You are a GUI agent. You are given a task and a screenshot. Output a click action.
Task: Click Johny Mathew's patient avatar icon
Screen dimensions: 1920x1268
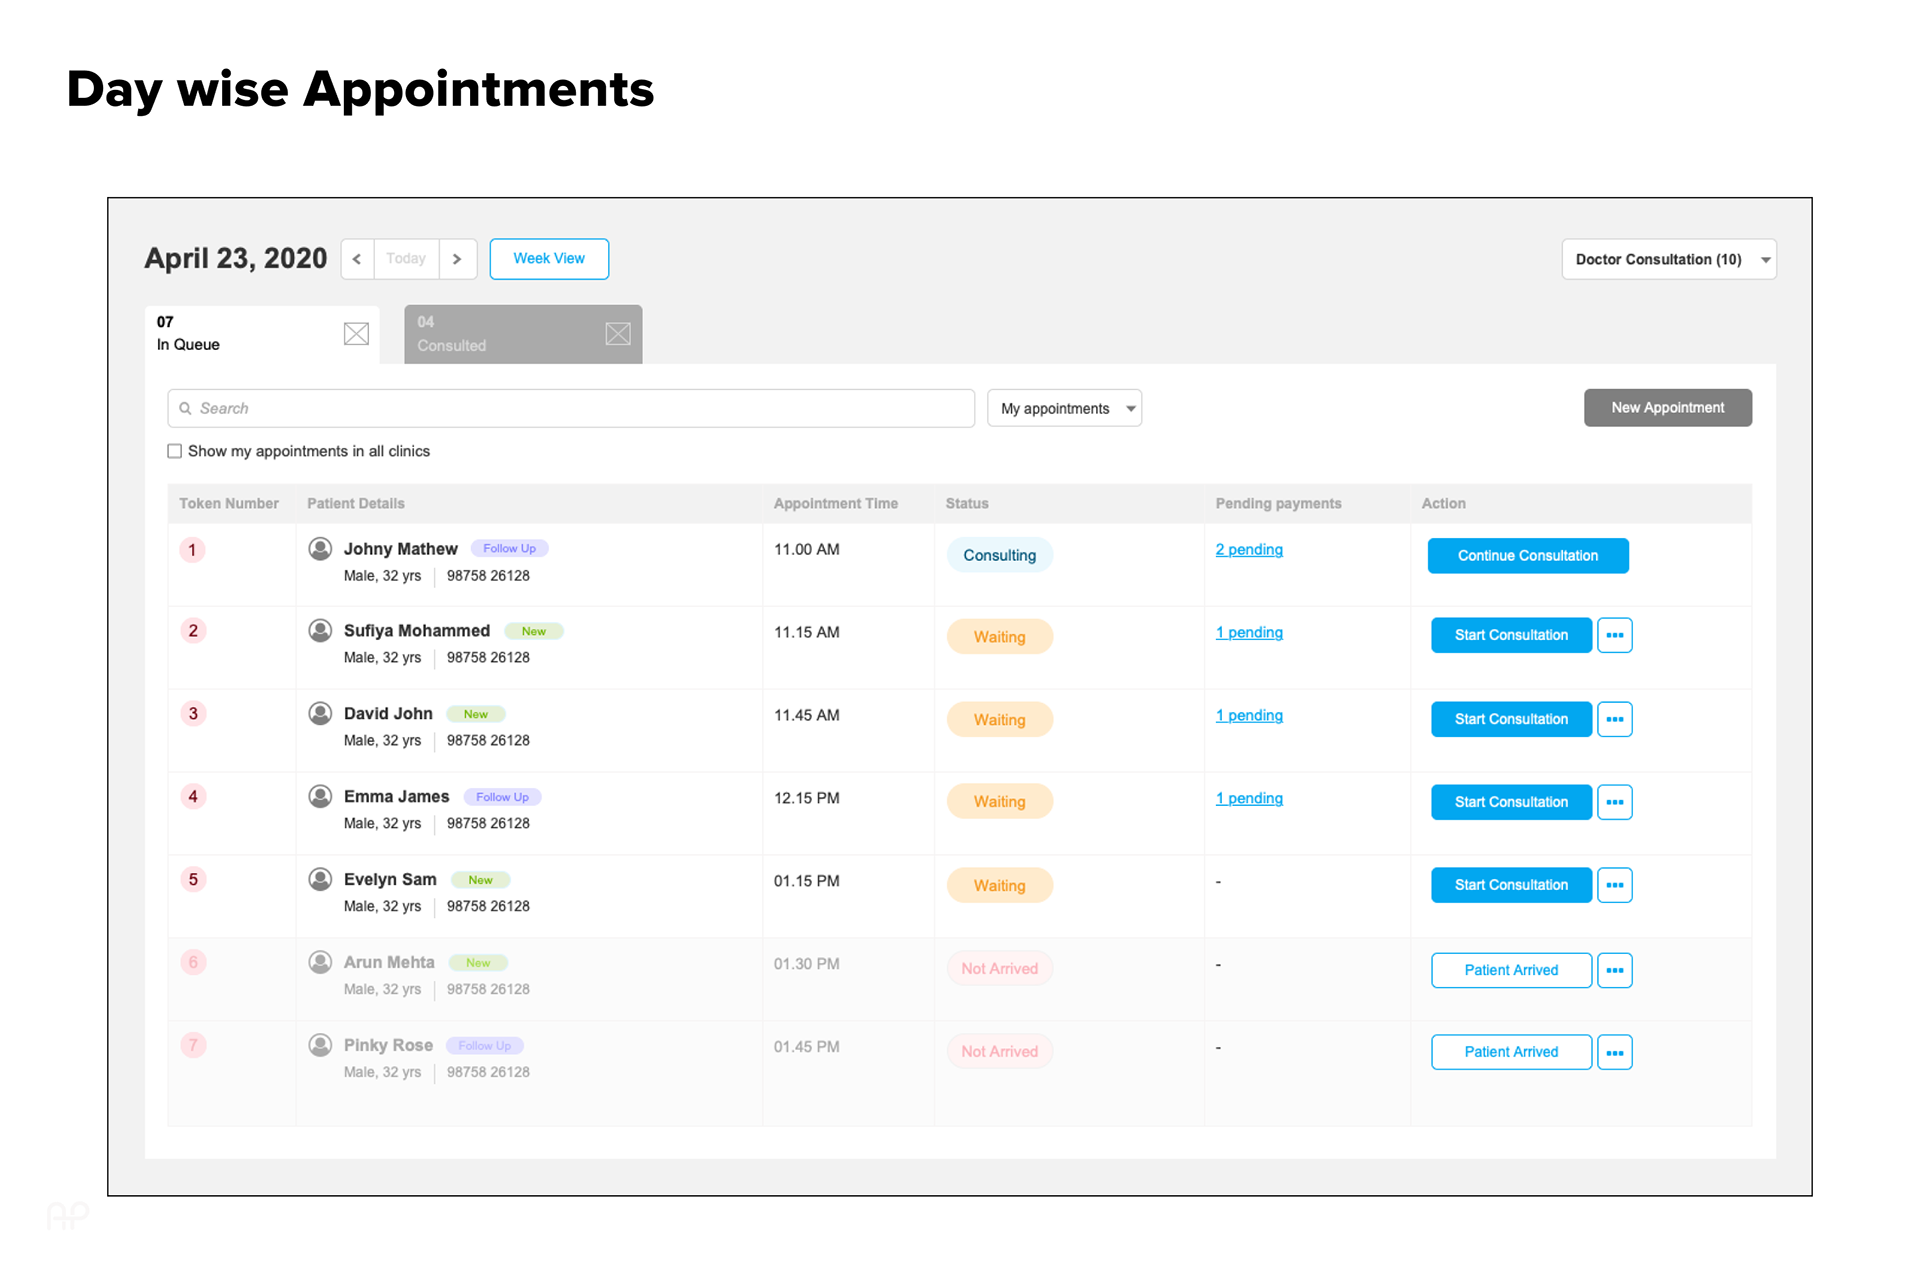tap(320, 549)
